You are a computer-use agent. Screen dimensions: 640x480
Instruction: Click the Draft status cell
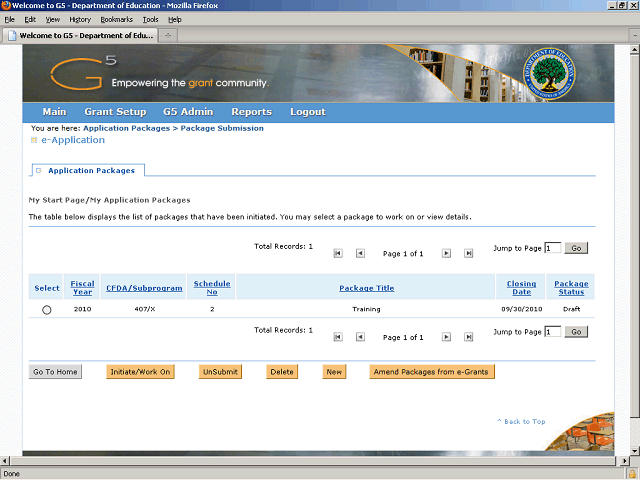pos(571,309)
